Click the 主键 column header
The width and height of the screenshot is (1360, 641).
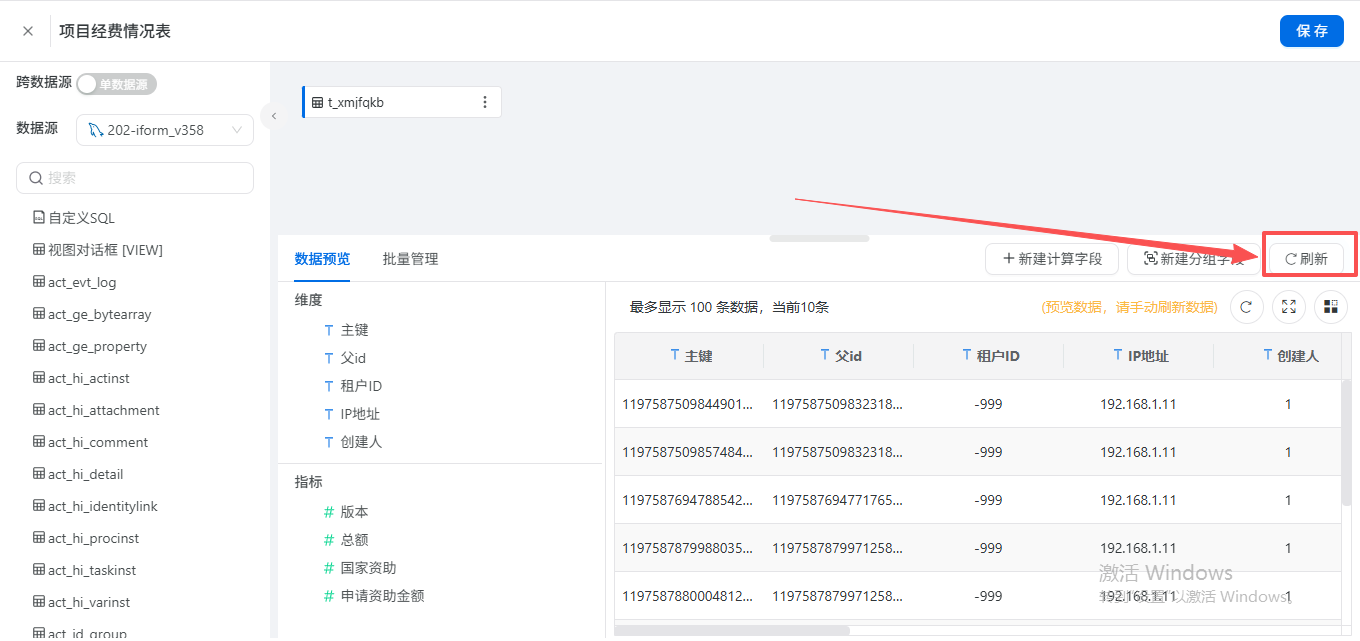(x=689, y=356)
